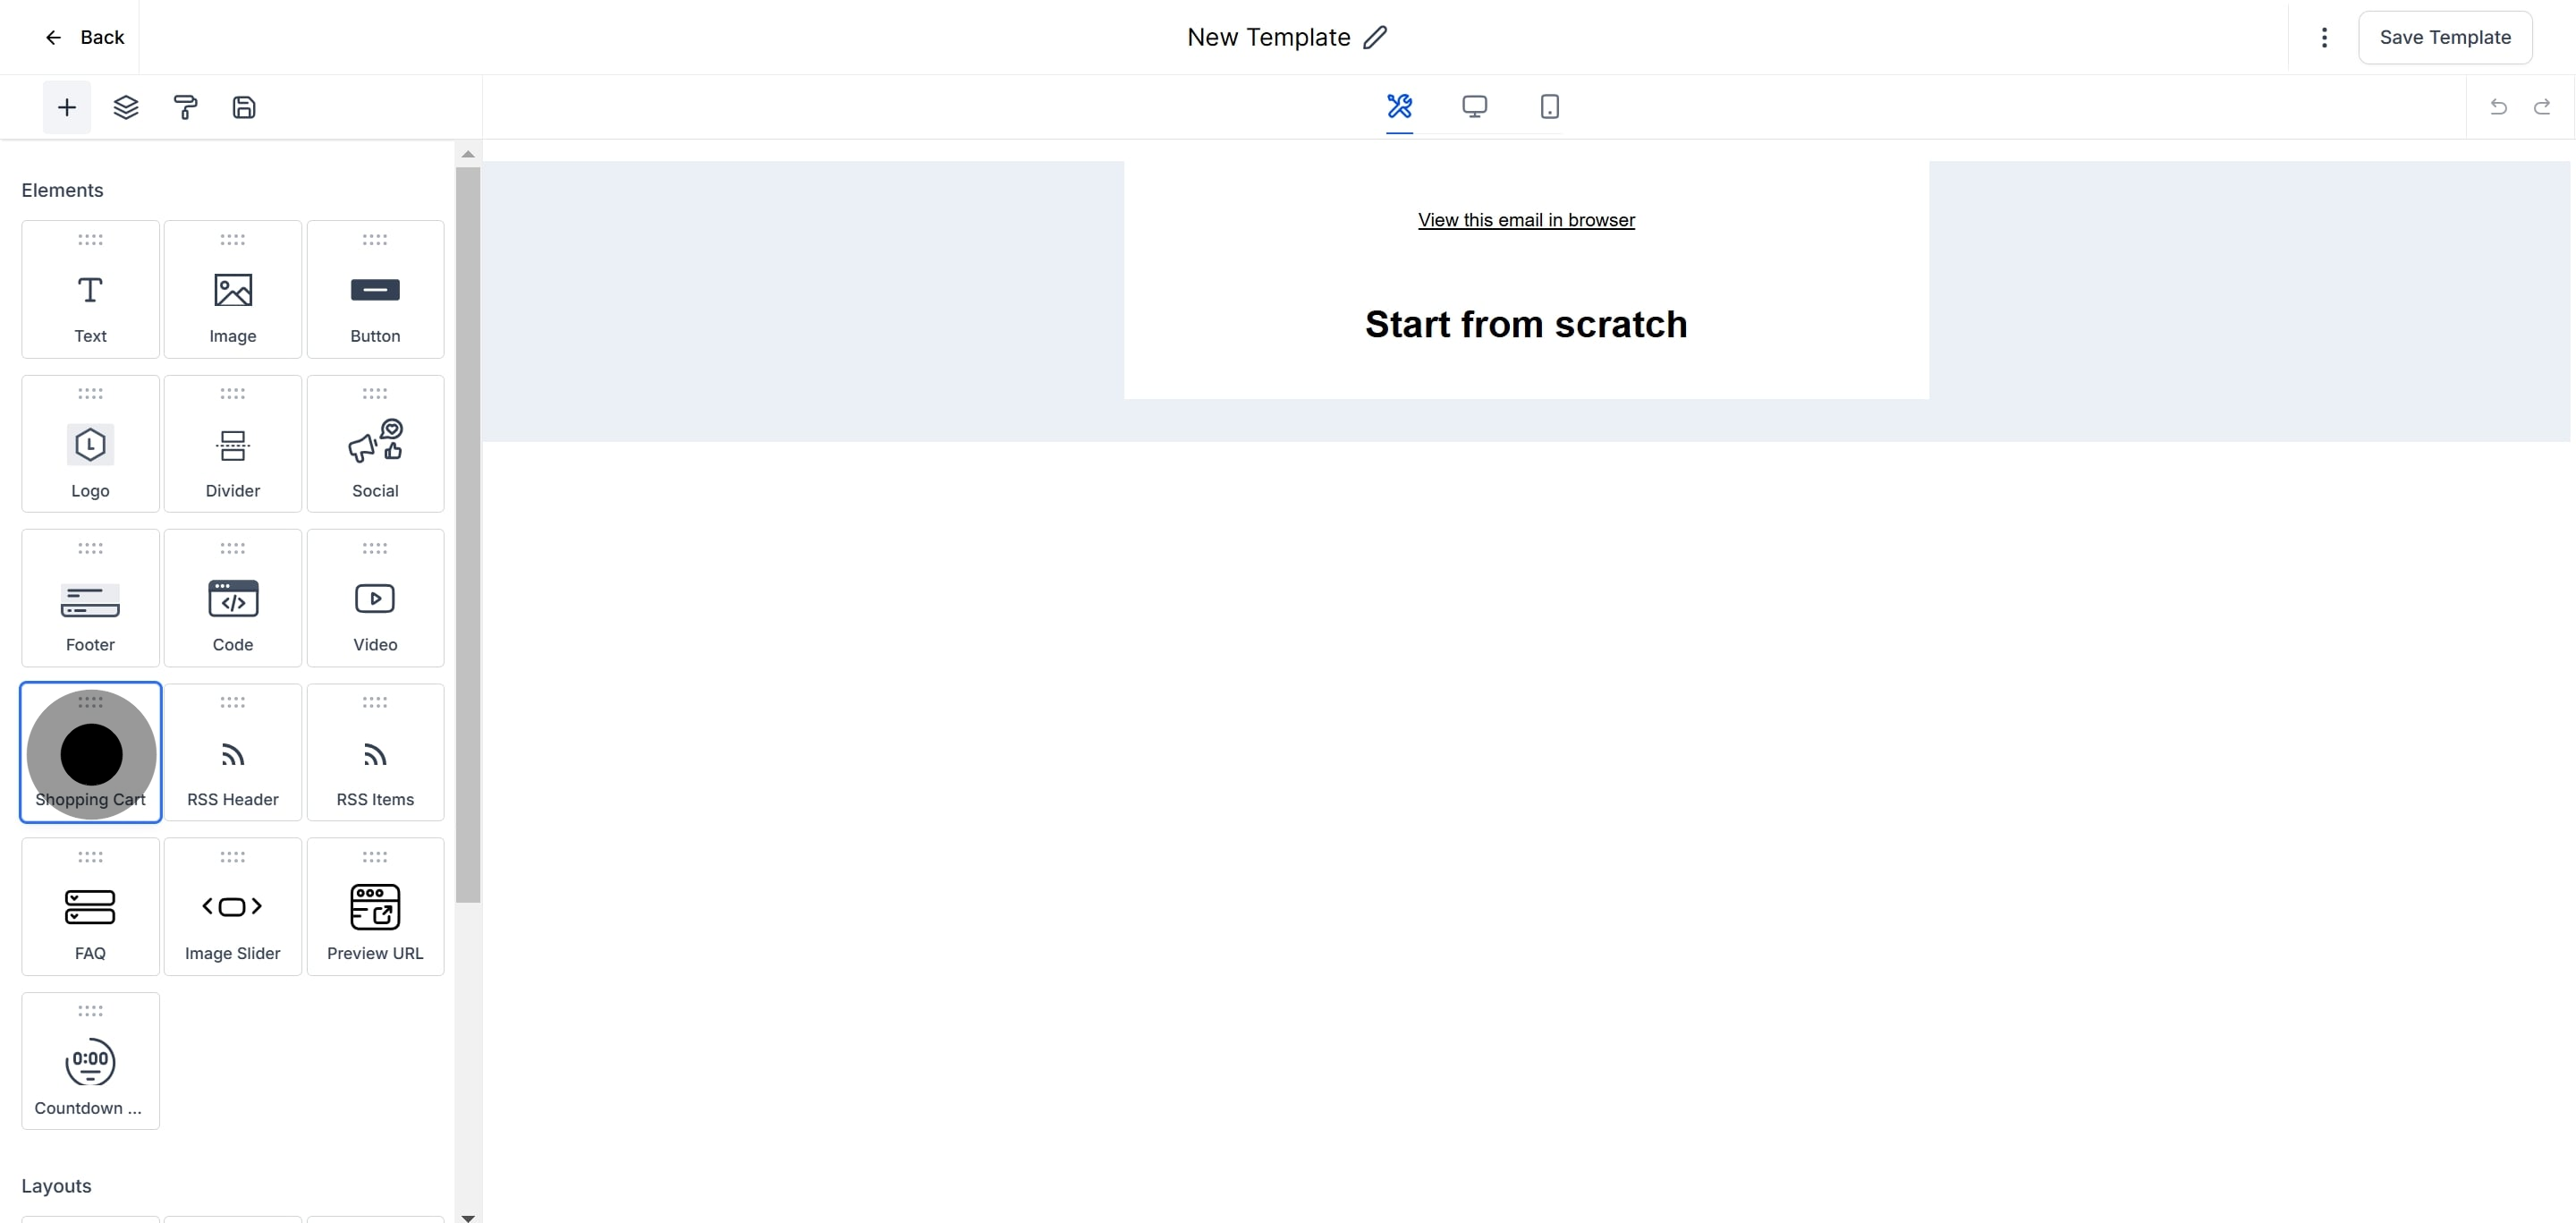Screen dimensions: 2576x1223
Task: Click the scrollbar up arrow
Action: 467,154
